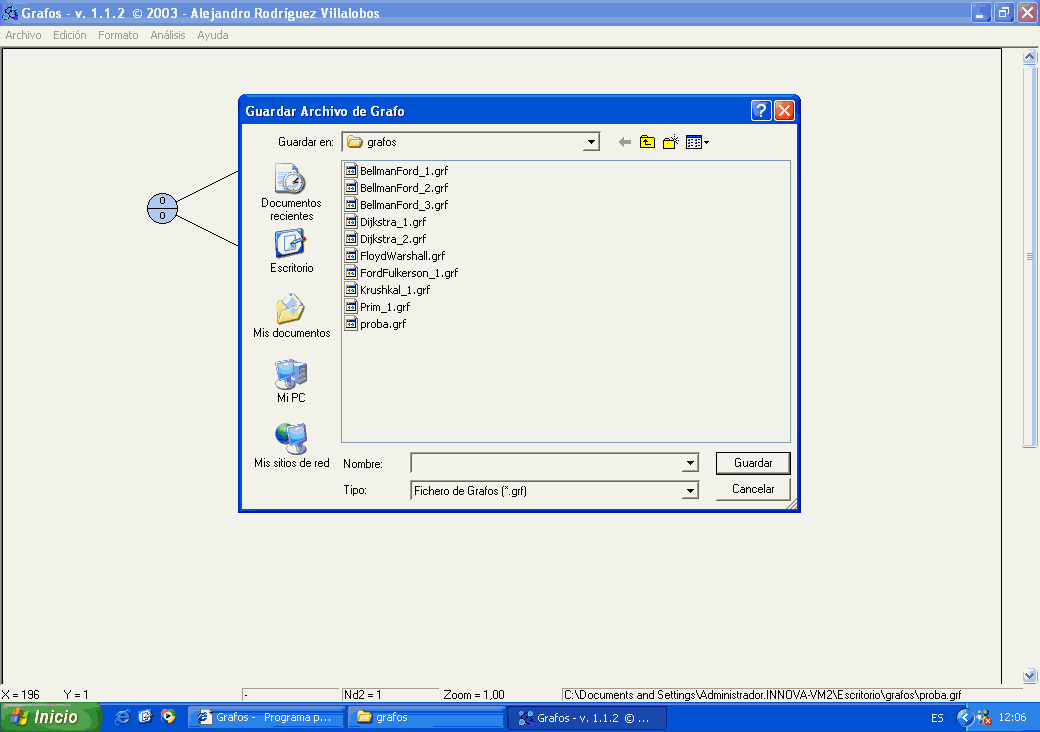This screenshot has width=1040, height=732.
Task: Open the Inicio start menu
Action: pos(50,717)
